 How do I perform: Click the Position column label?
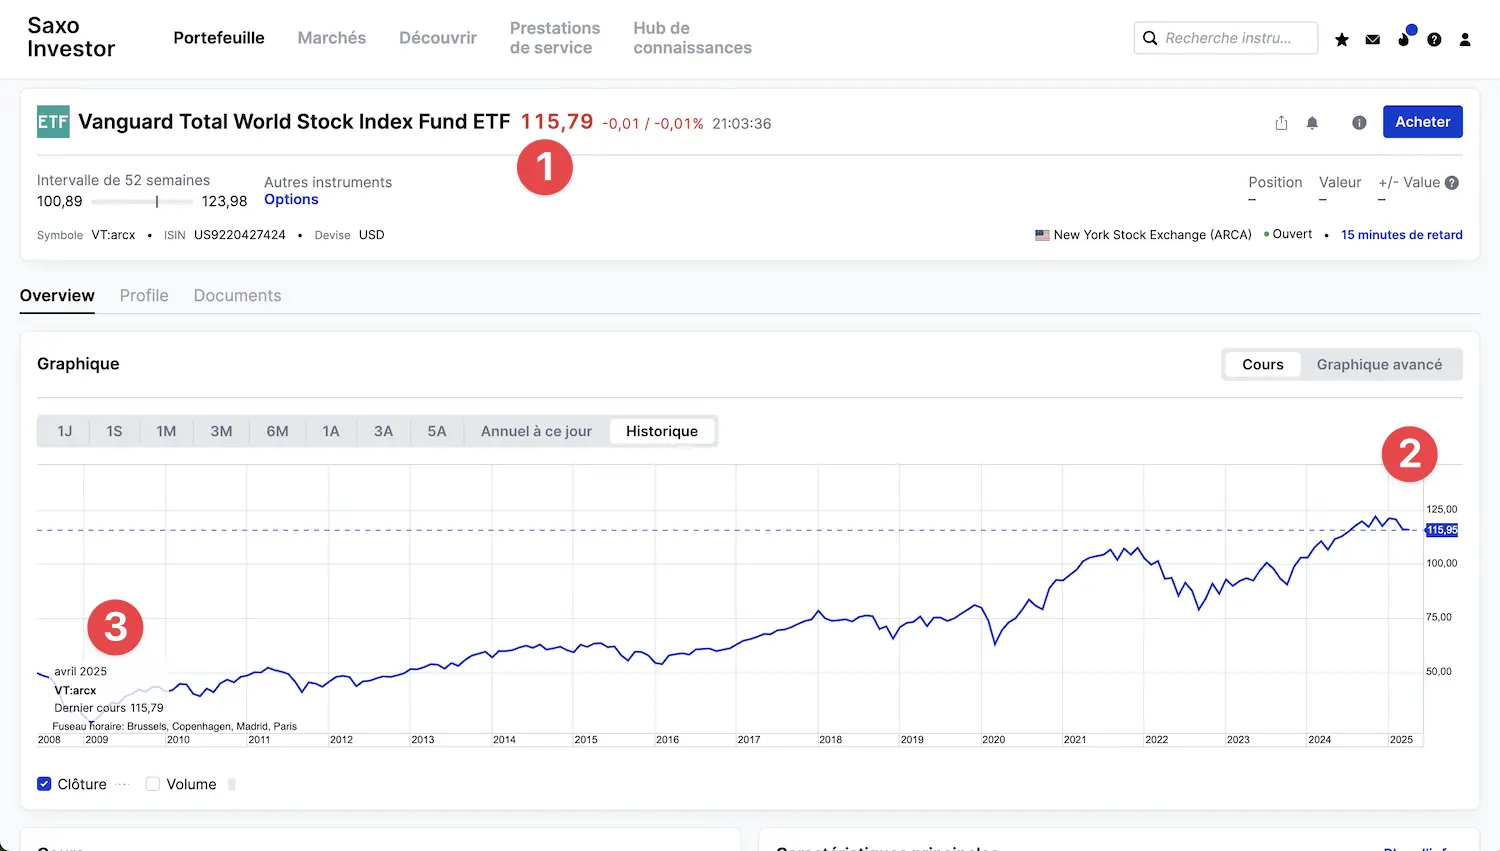point(1275,182)
